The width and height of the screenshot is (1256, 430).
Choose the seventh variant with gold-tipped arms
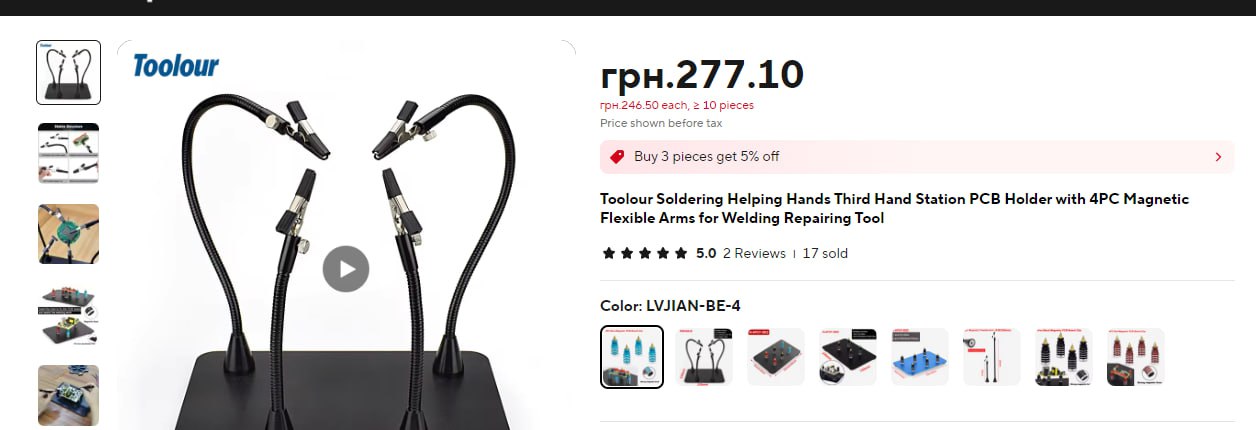click(x=1064, y=357)
